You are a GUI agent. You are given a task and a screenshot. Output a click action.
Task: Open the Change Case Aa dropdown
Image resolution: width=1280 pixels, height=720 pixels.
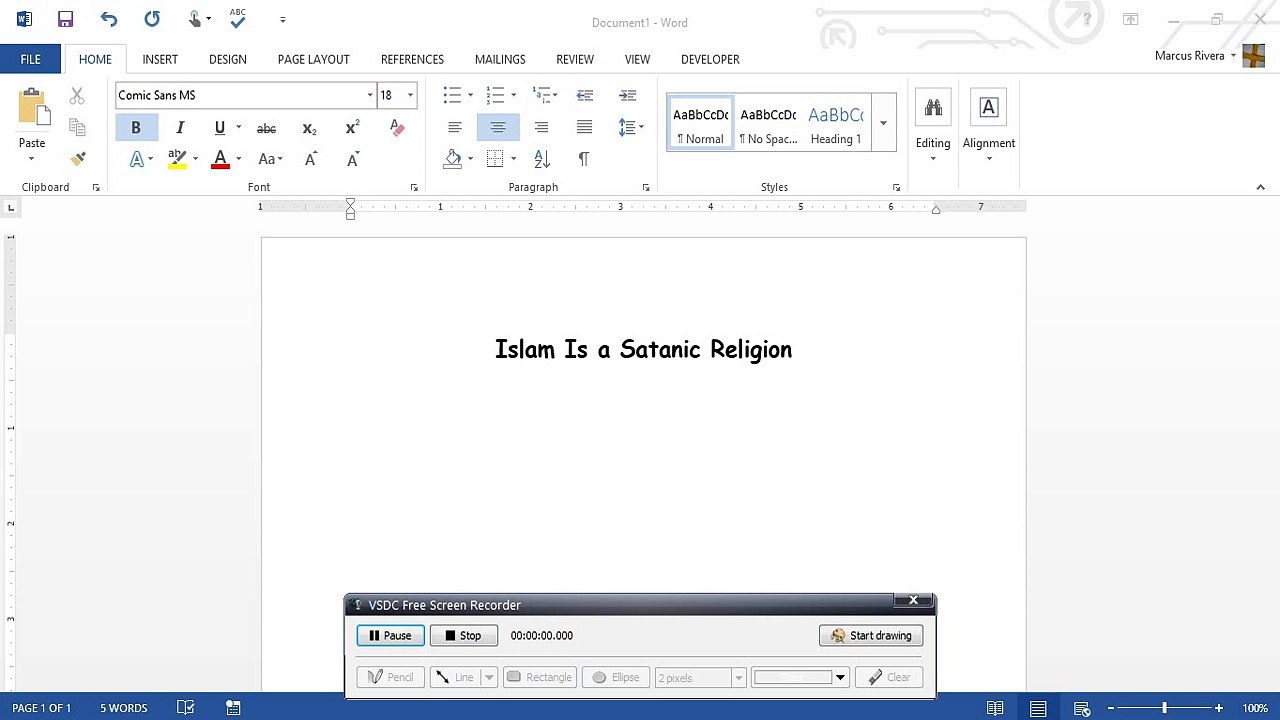[270, 160]
